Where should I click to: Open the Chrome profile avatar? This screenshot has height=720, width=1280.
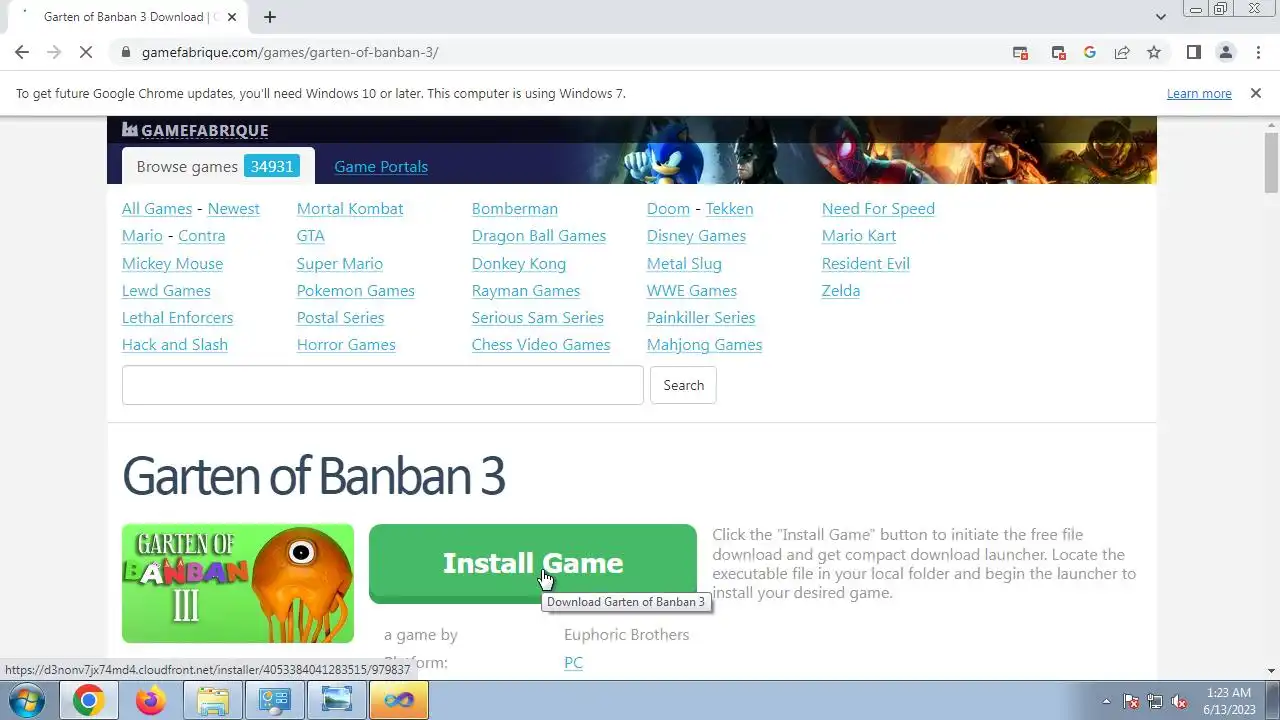click(1225, 52)
